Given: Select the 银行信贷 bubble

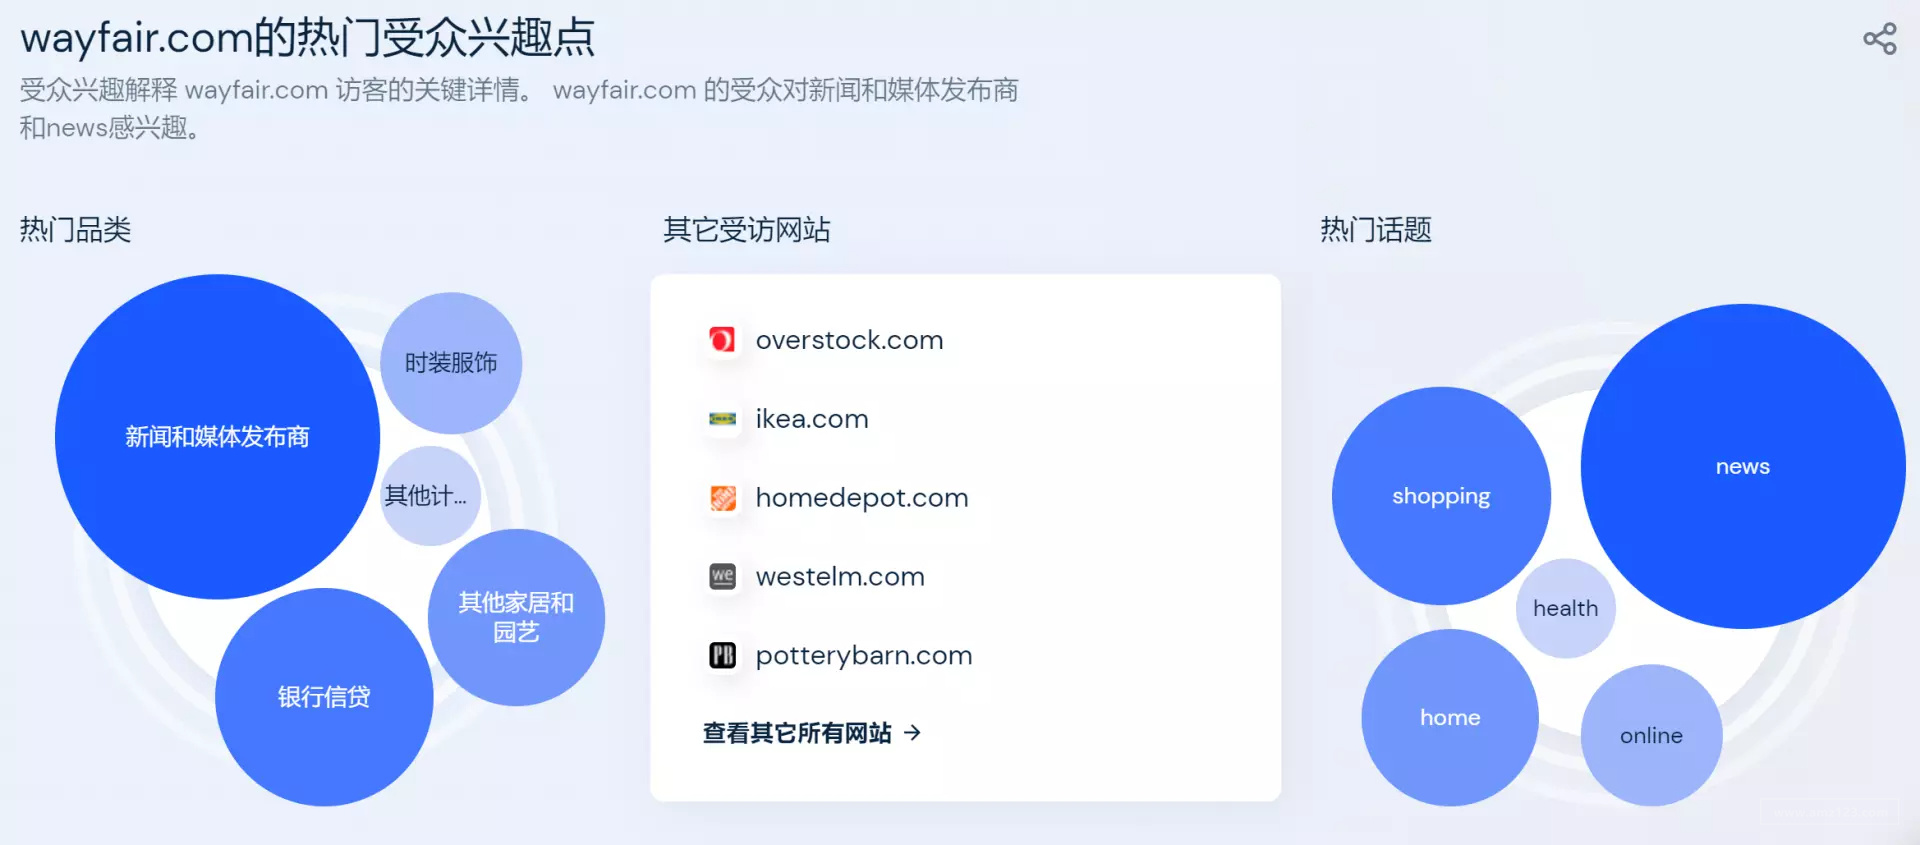Looking at the screenshot, I should pos(324,697).
